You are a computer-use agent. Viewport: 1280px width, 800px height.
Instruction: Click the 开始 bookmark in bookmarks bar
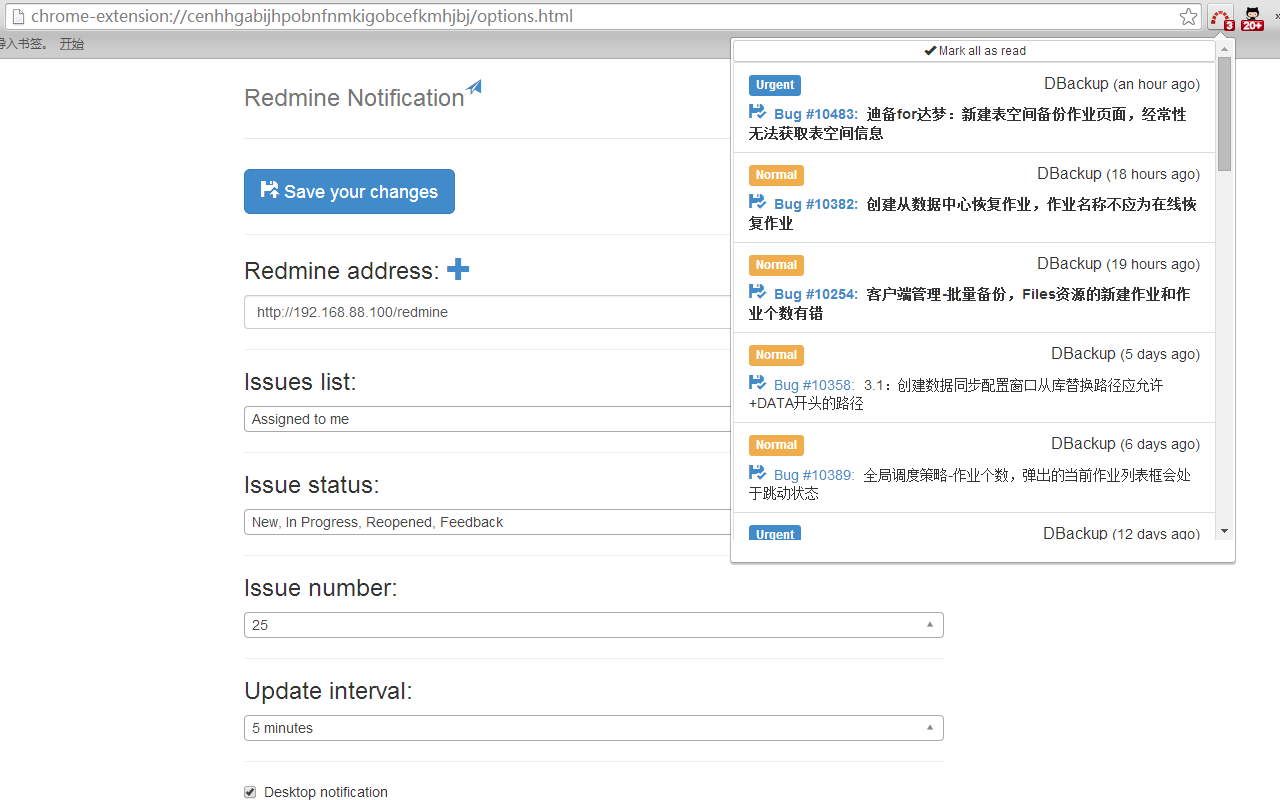[72, 44]
